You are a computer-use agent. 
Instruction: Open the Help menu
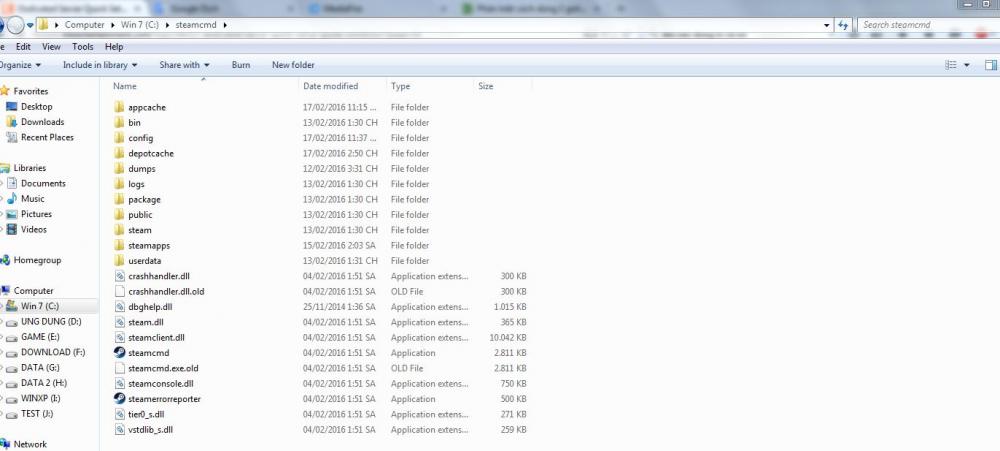[114, 47]
